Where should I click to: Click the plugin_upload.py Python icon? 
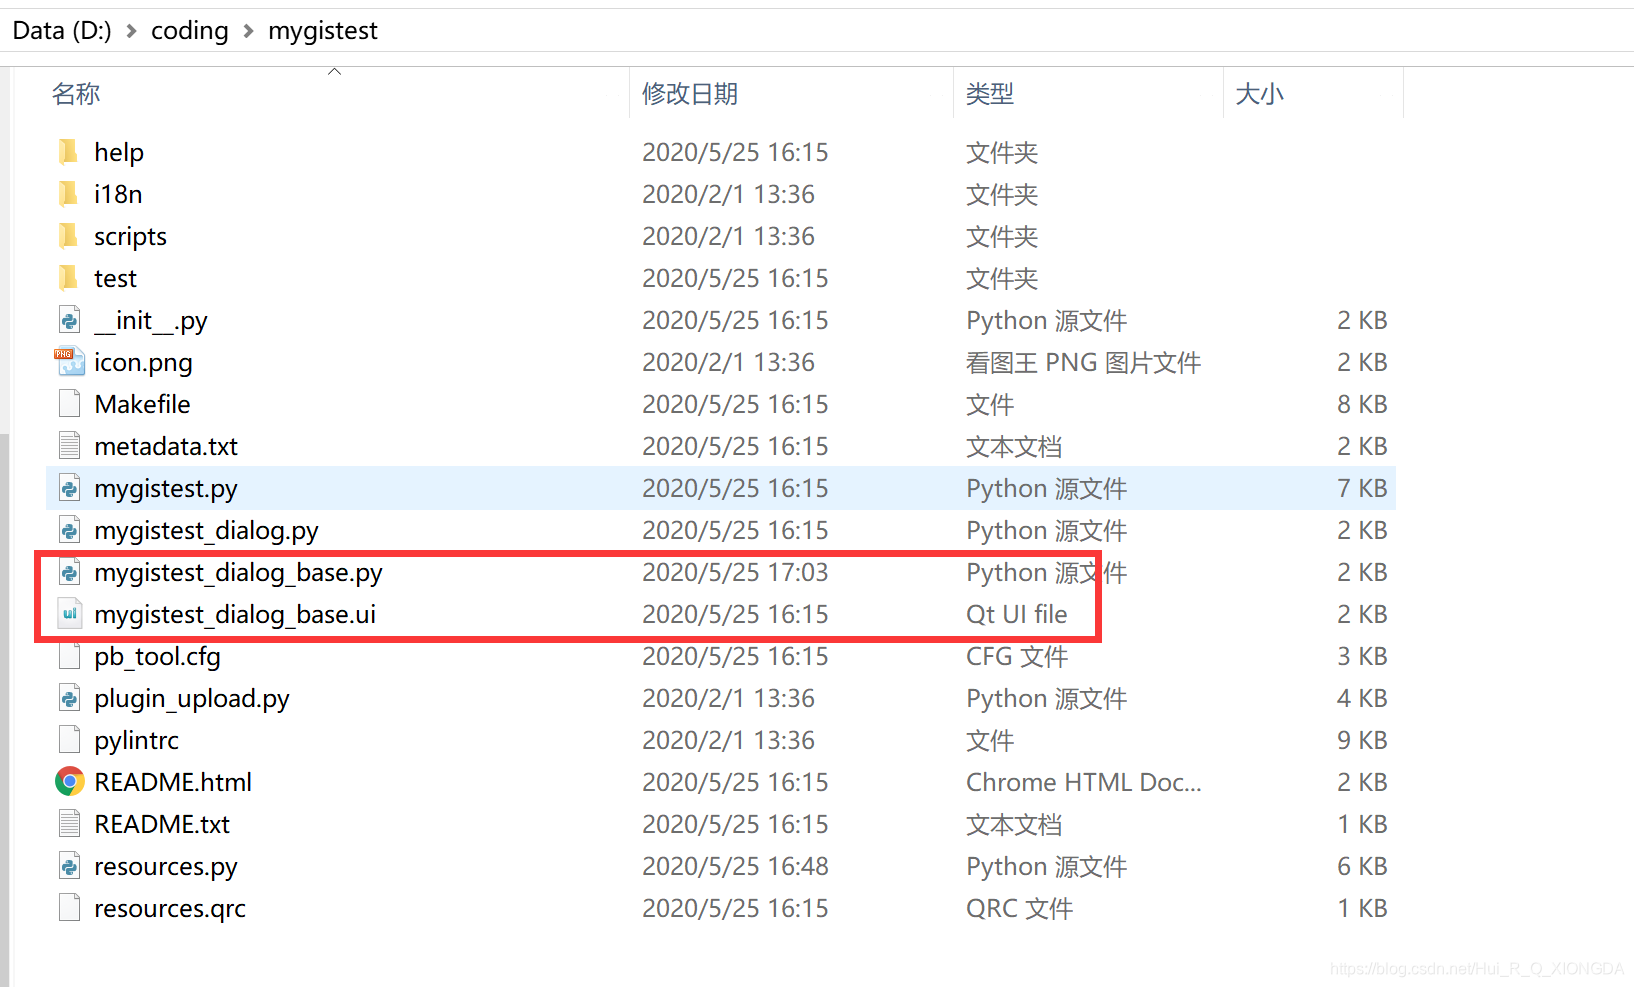coord(69,698)
